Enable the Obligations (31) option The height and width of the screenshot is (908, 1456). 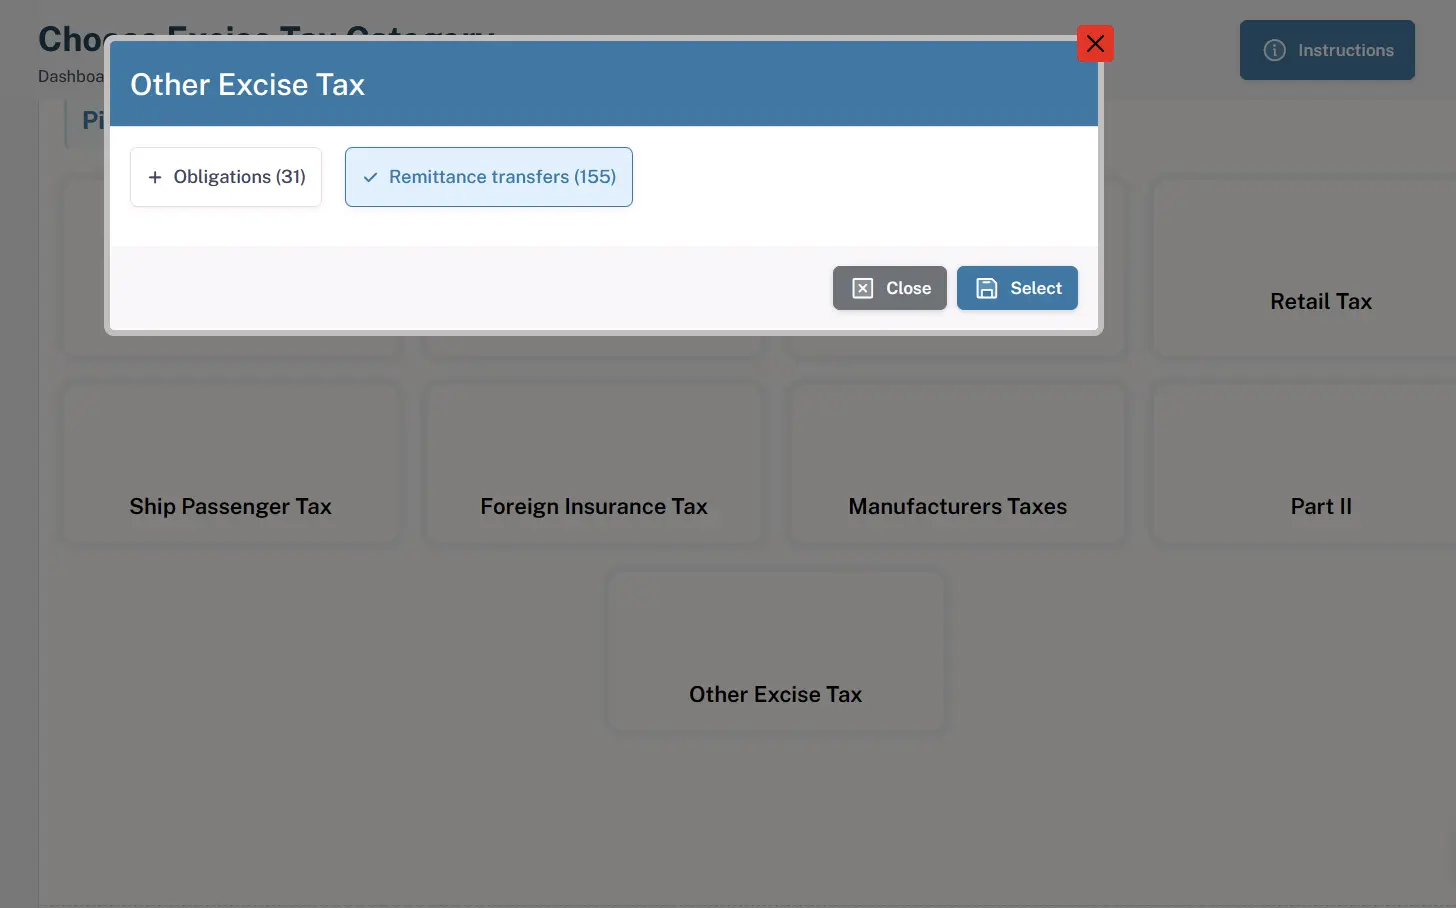(x=226, y=177)
